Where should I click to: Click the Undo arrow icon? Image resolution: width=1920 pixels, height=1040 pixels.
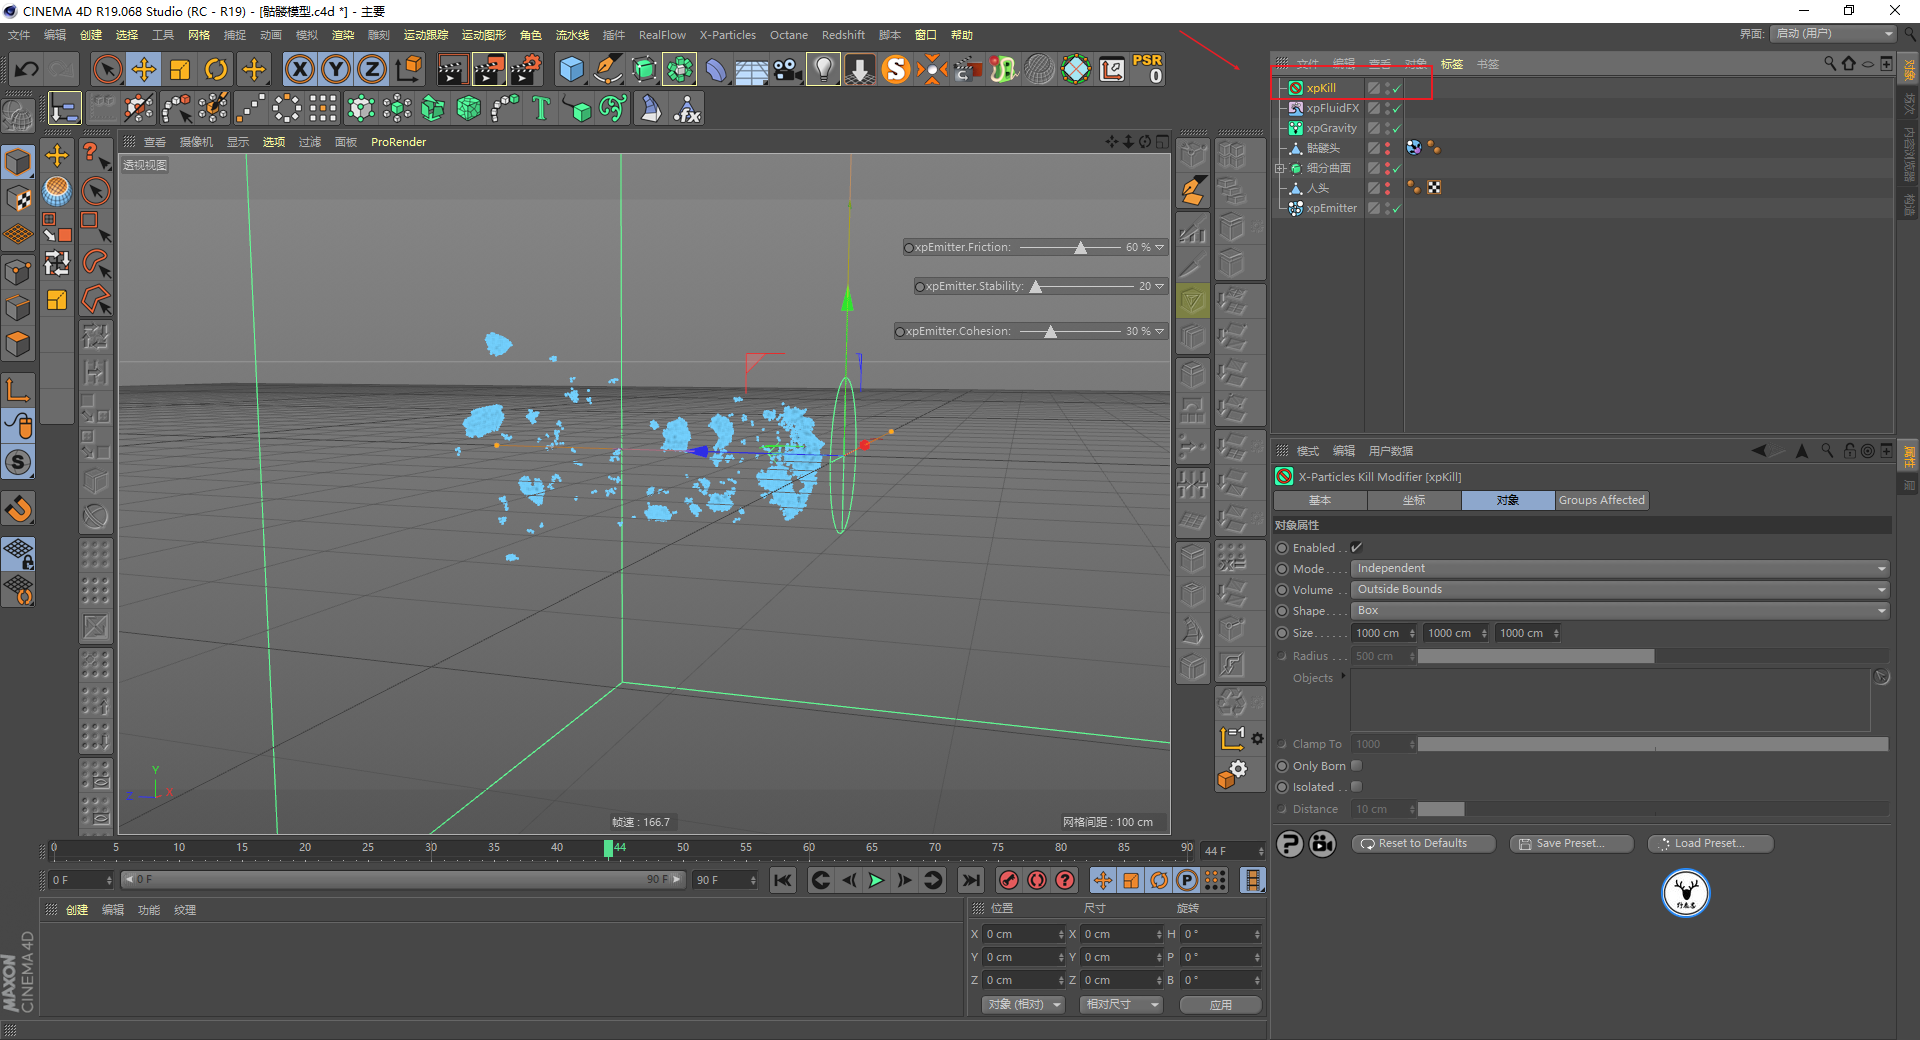tap(27, 69)
